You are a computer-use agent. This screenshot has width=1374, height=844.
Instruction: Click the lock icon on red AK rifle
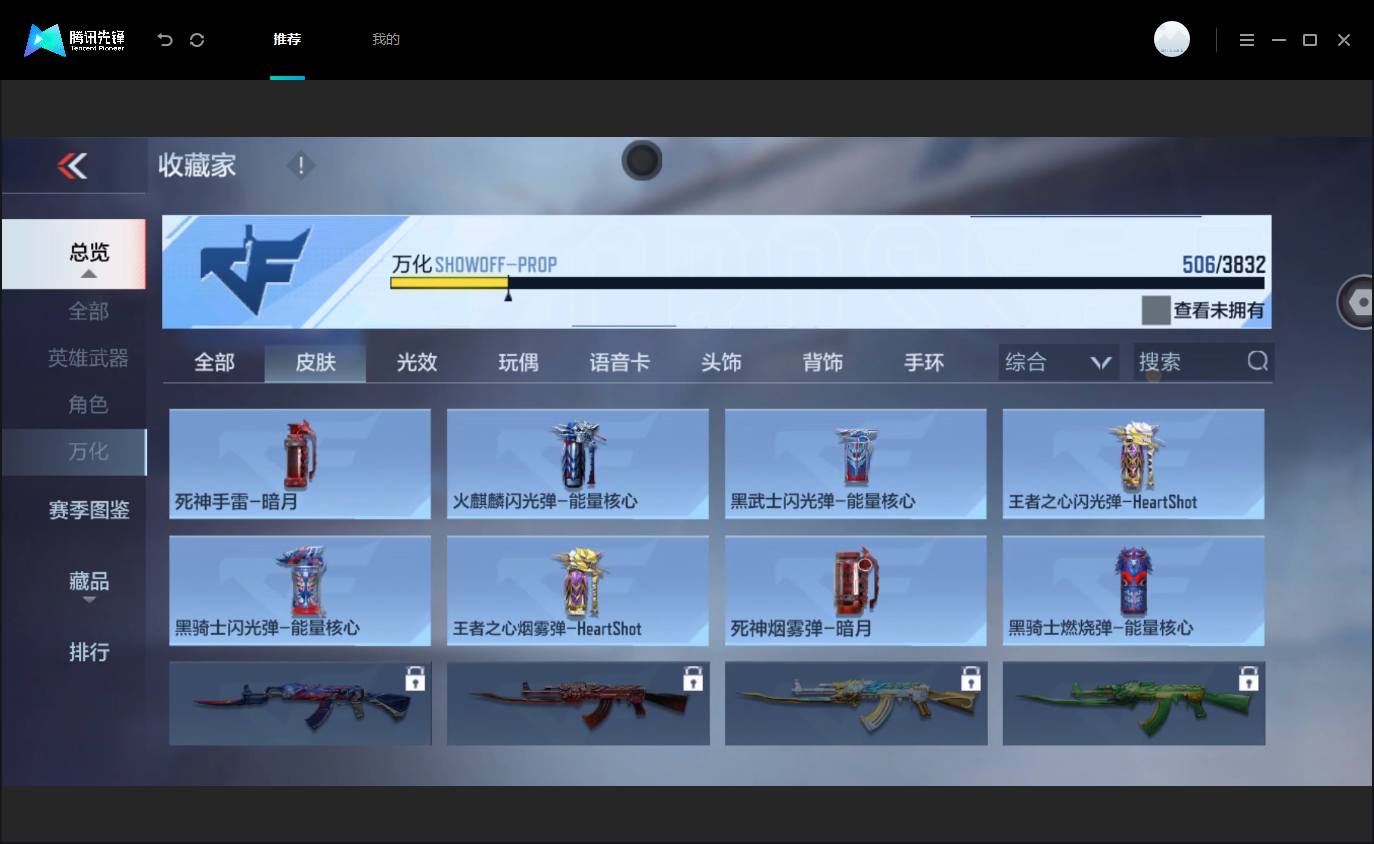[x=693, y=679]
